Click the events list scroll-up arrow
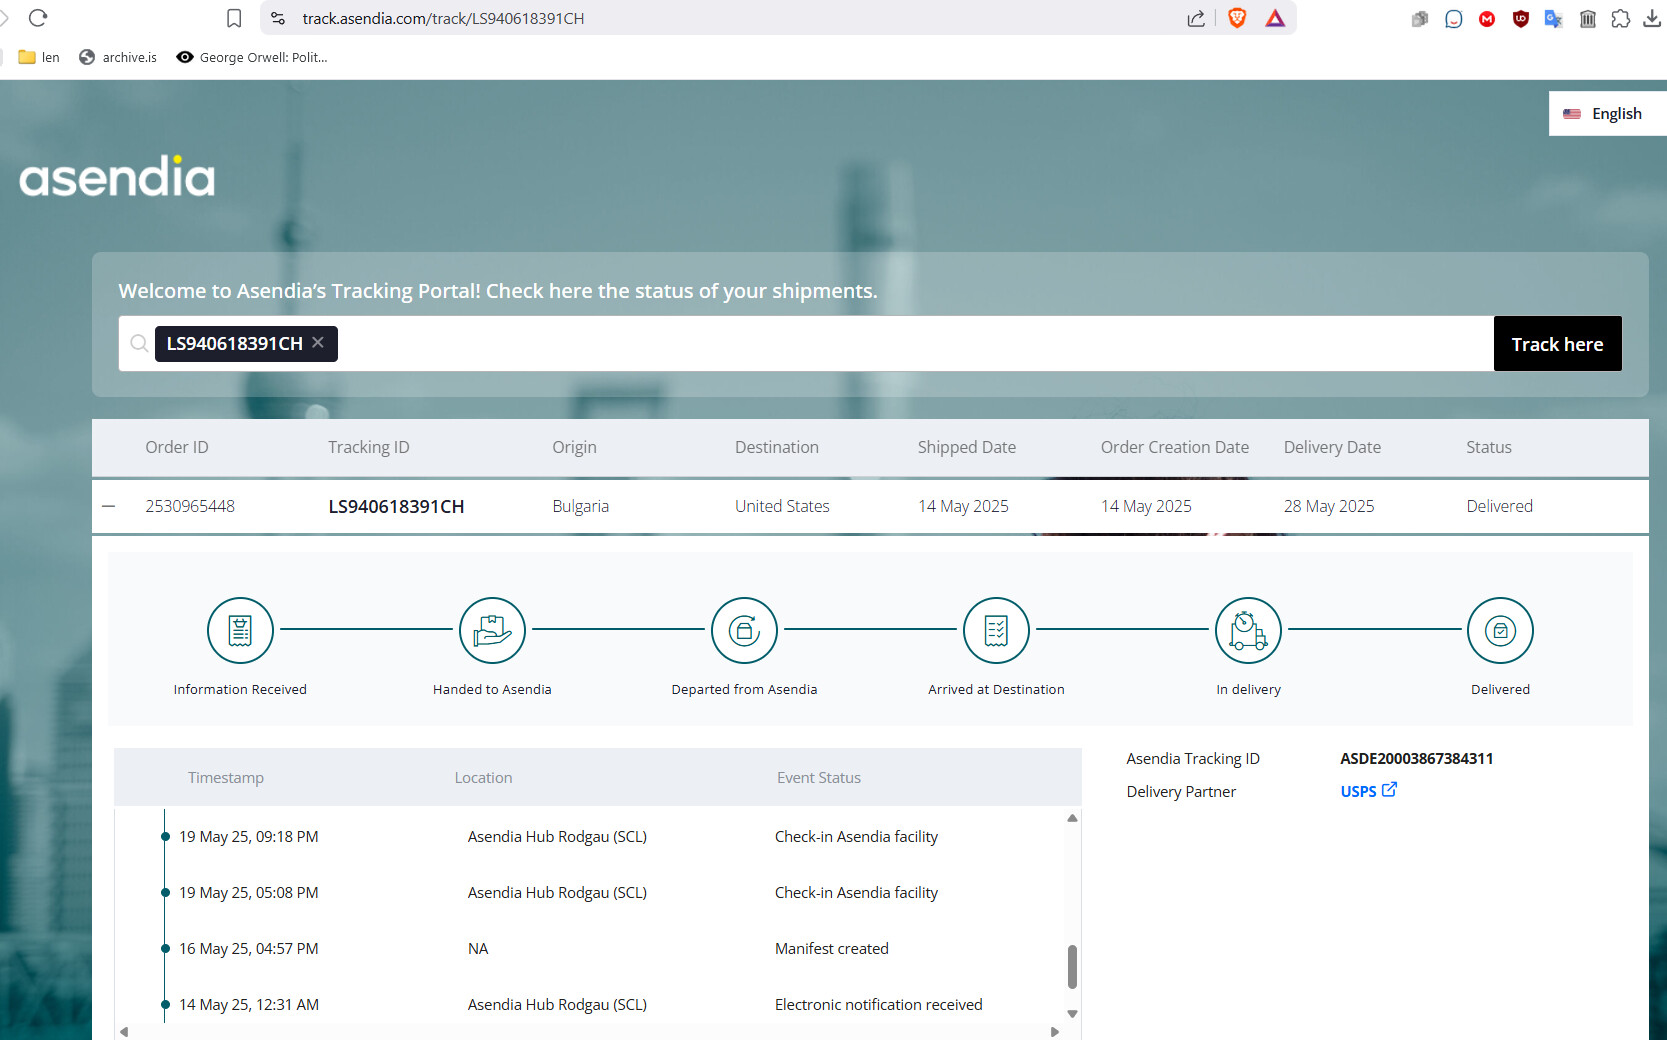 coord(1072,818)
